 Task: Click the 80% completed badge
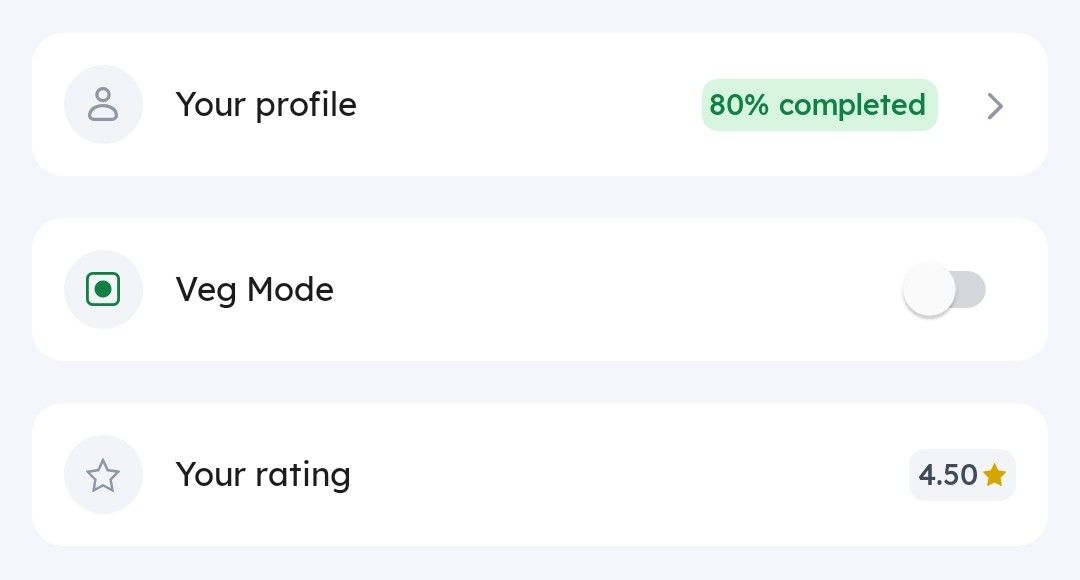tap(819, 105)
